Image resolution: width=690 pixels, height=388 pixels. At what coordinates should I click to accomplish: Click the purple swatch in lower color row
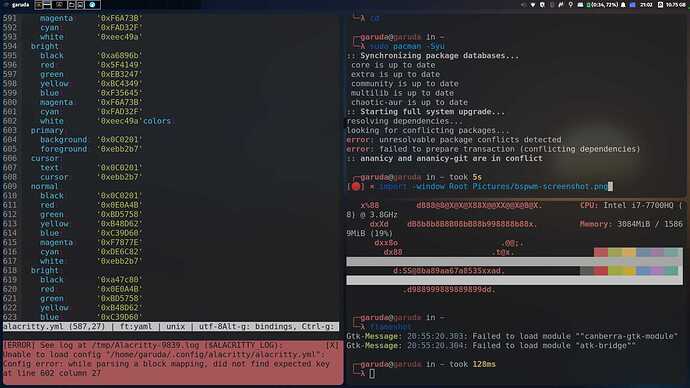coord(657,271)
